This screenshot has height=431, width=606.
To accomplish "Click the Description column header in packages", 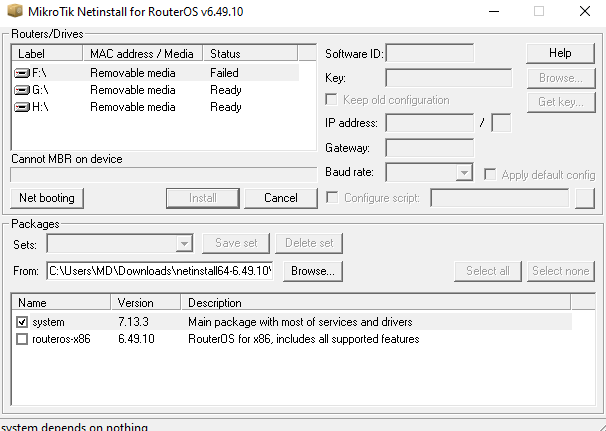I will (376, 302).
